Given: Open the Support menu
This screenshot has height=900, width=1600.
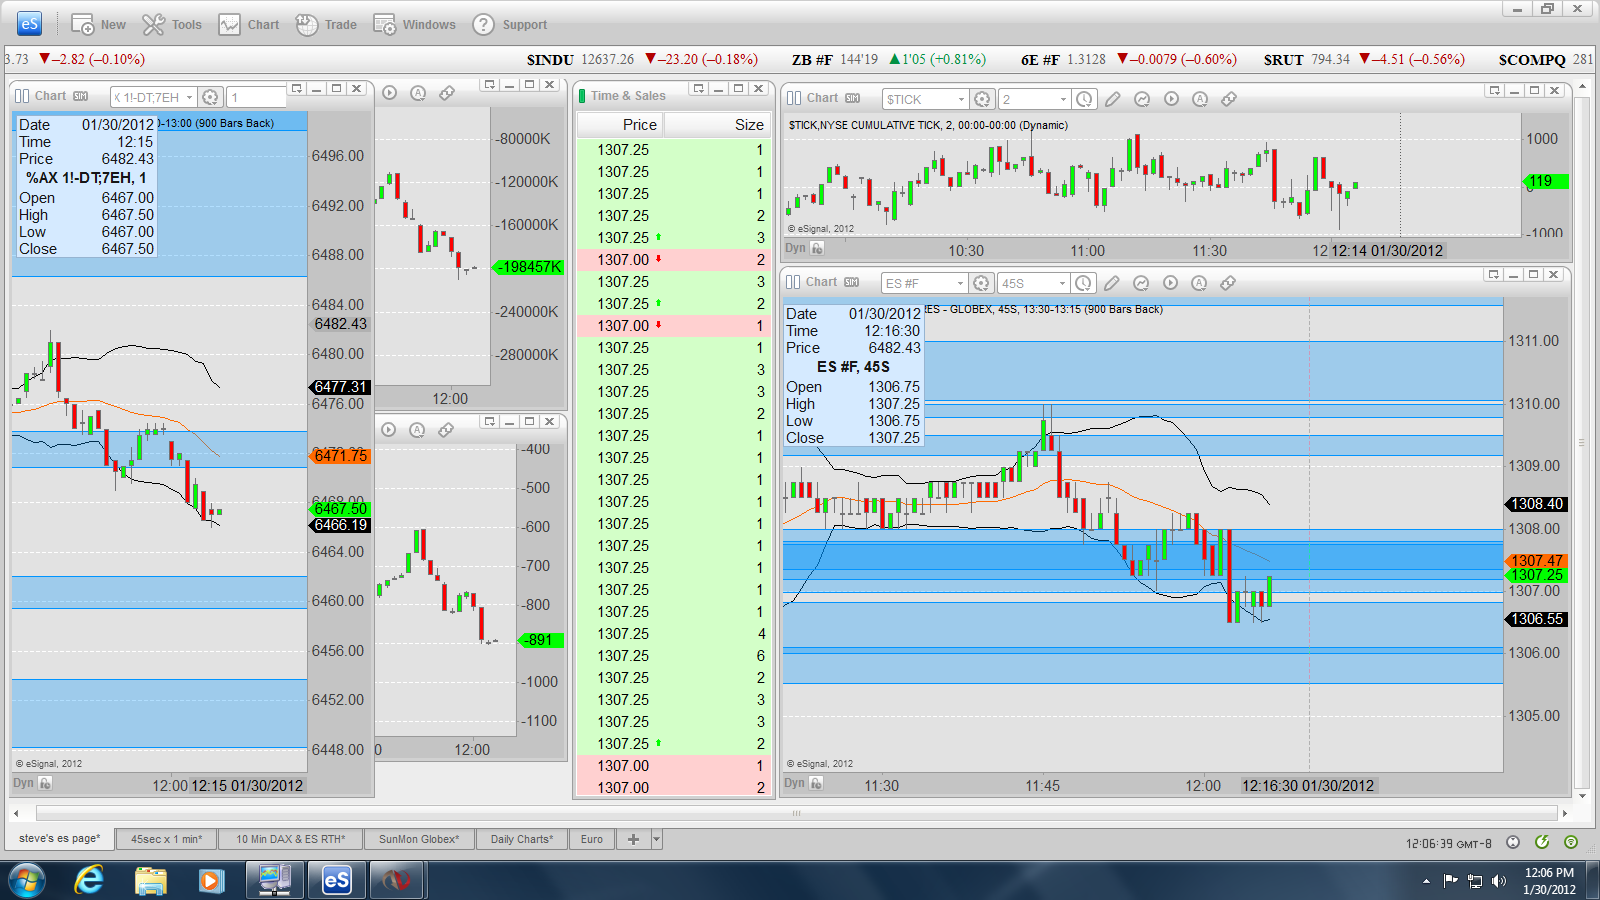Looking at the screenshot, I should tap(510, 24).
